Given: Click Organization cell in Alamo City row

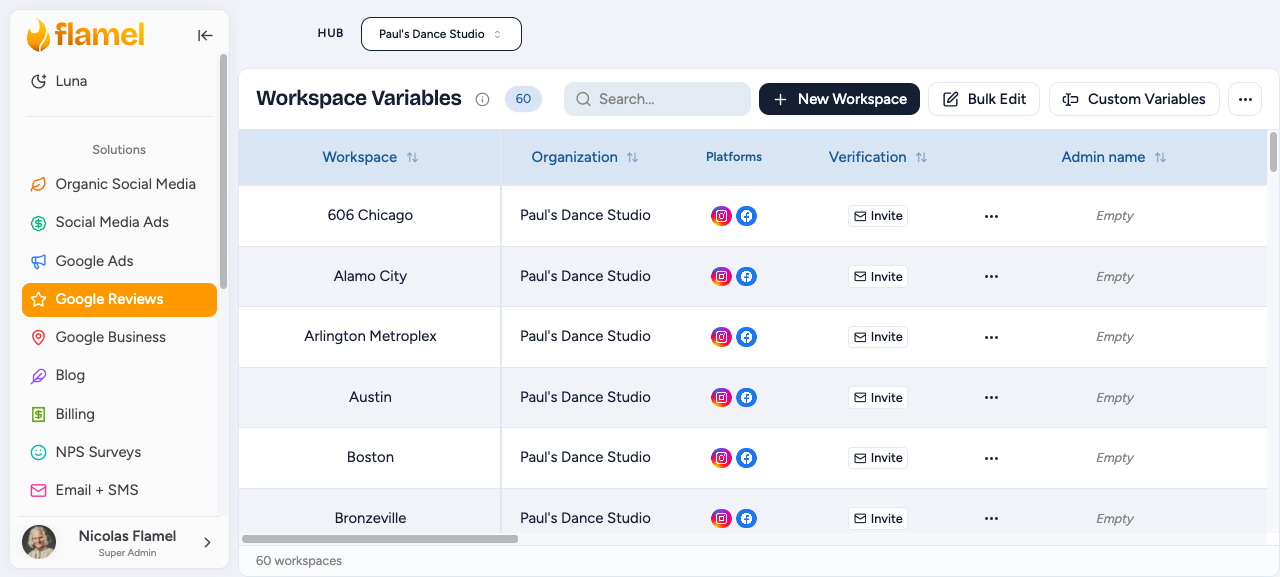Looking at the screenshot, I should coord(585,276).
